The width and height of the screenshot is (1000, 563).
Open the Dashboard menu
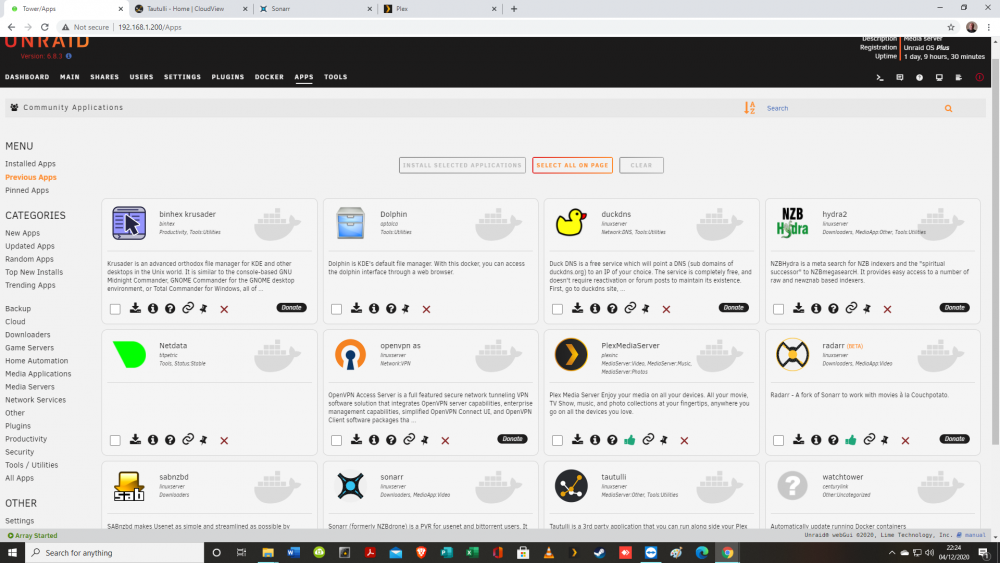27,77
